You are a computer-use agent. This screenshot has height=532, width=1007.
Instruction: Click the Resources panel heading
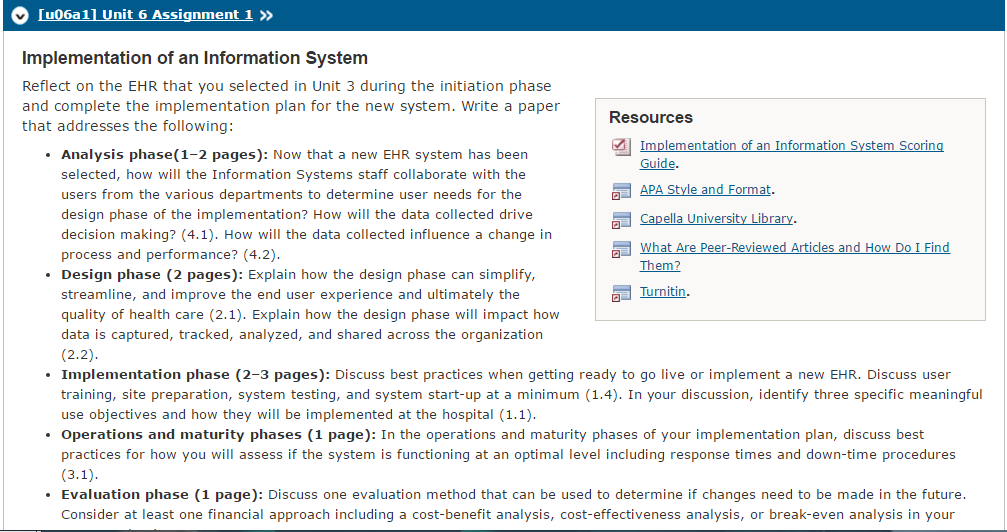[x=651, y=118]
